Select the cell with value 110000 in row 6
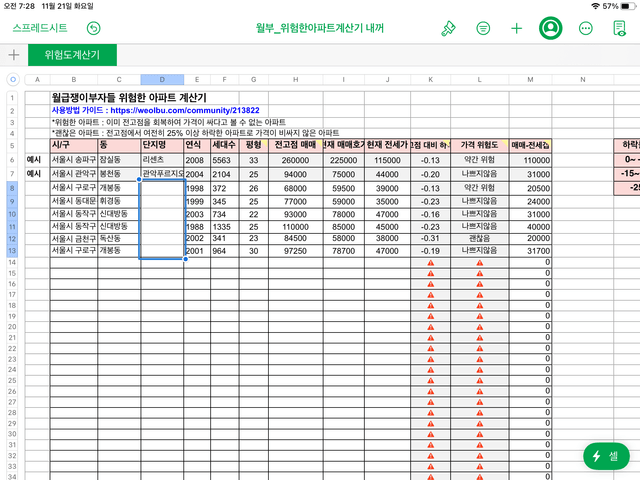The height and width of the screenshot is (480, 640). click(530, 160)
